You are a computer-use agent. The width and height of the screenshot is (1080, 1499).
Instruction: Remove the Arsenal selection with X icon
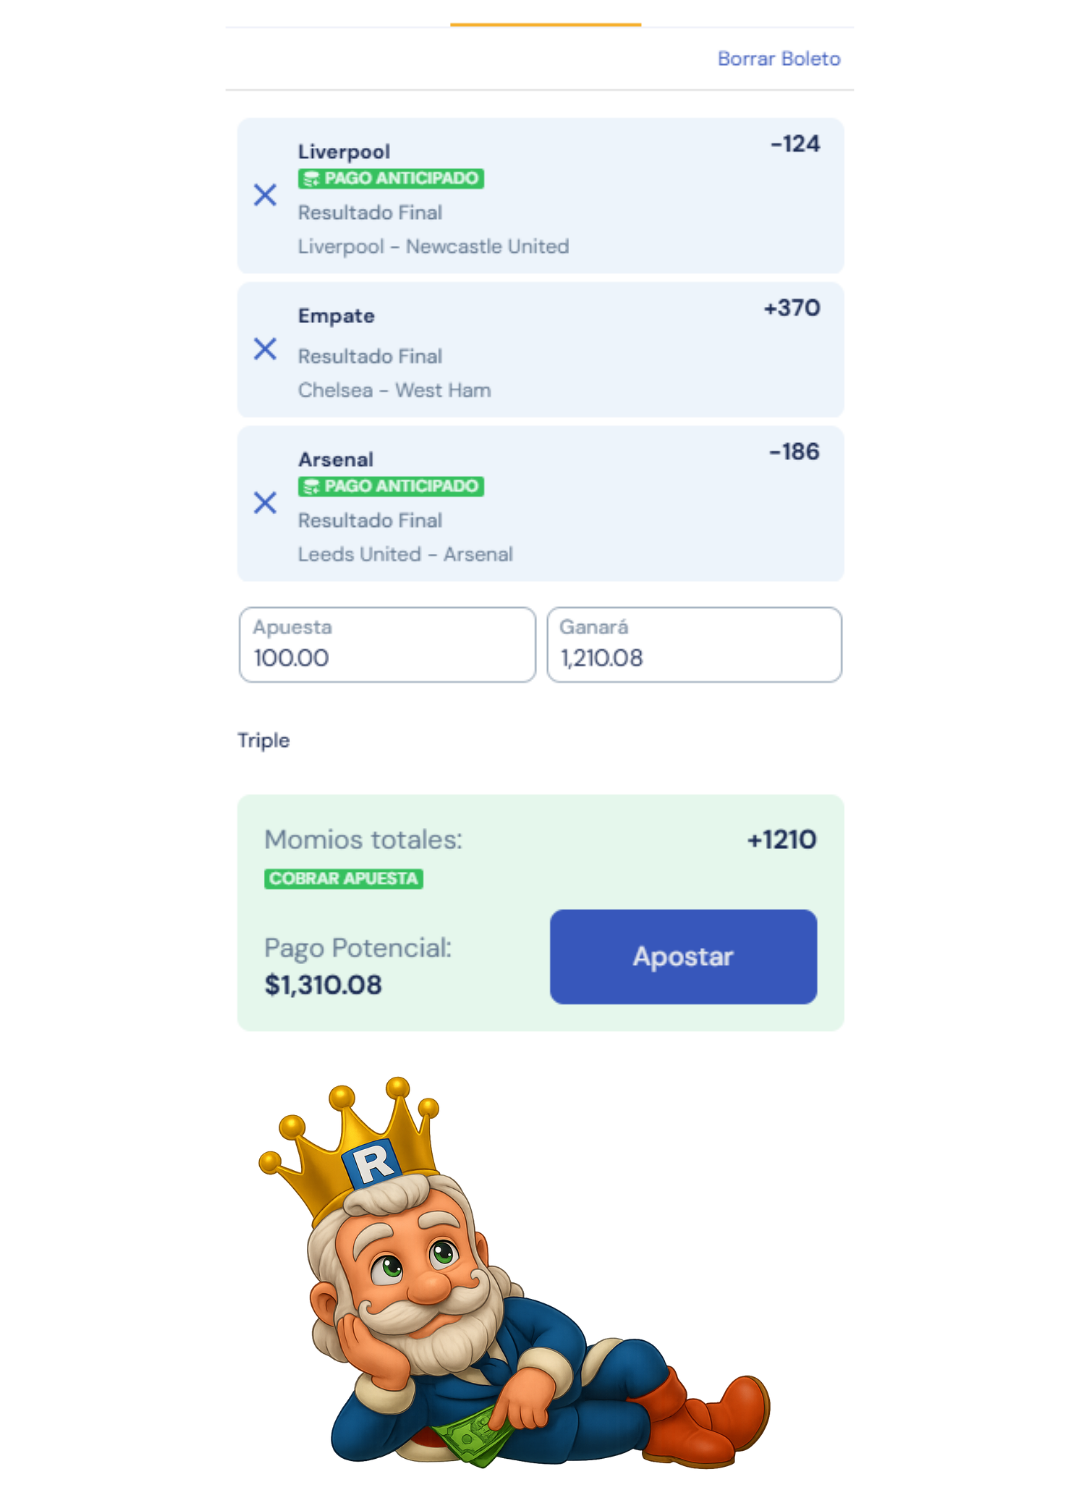[x=265, y=502]
